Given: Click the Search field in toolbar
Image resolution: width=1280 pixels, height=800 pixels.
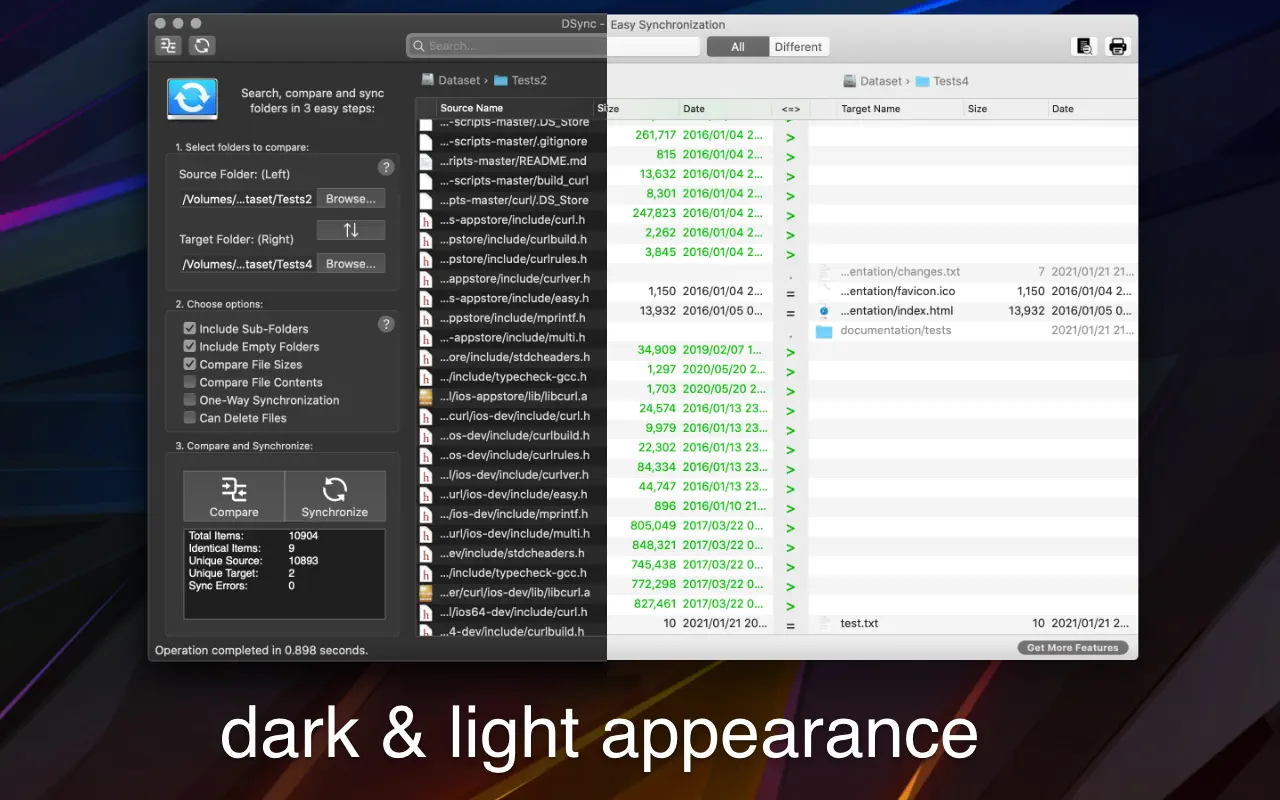Looking at the screenshot, I should tap(553, 46).
